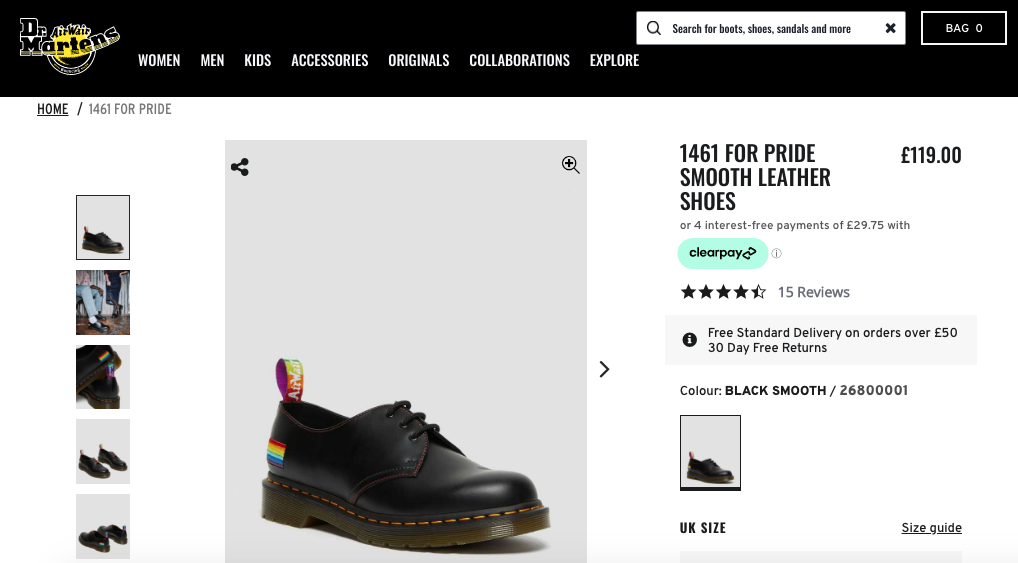Select the Black Smooth colour swatch
Screen dimensions: 1018x563
tap(710, 452)
